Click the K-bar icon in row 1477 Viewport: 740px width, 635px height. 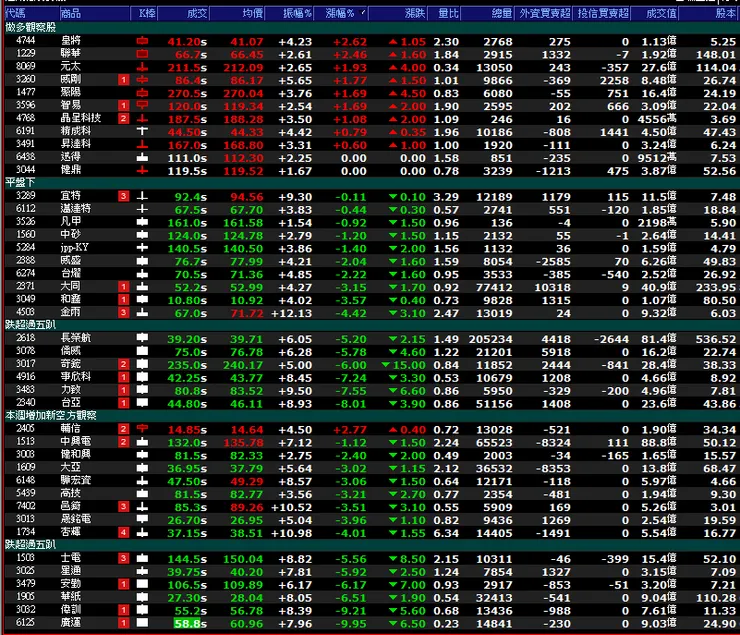click(142, 93)
